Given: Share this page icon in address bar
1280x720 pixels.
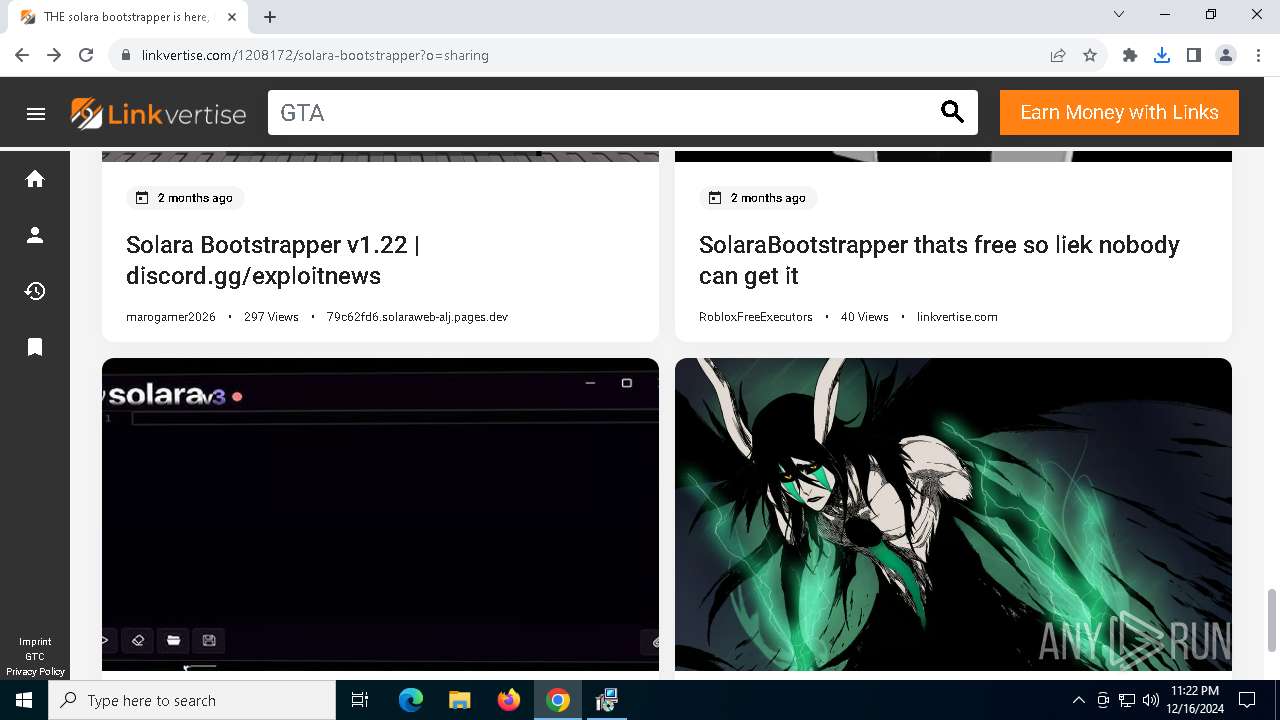Looking at the screenshot, I should tap(1058, 55).
